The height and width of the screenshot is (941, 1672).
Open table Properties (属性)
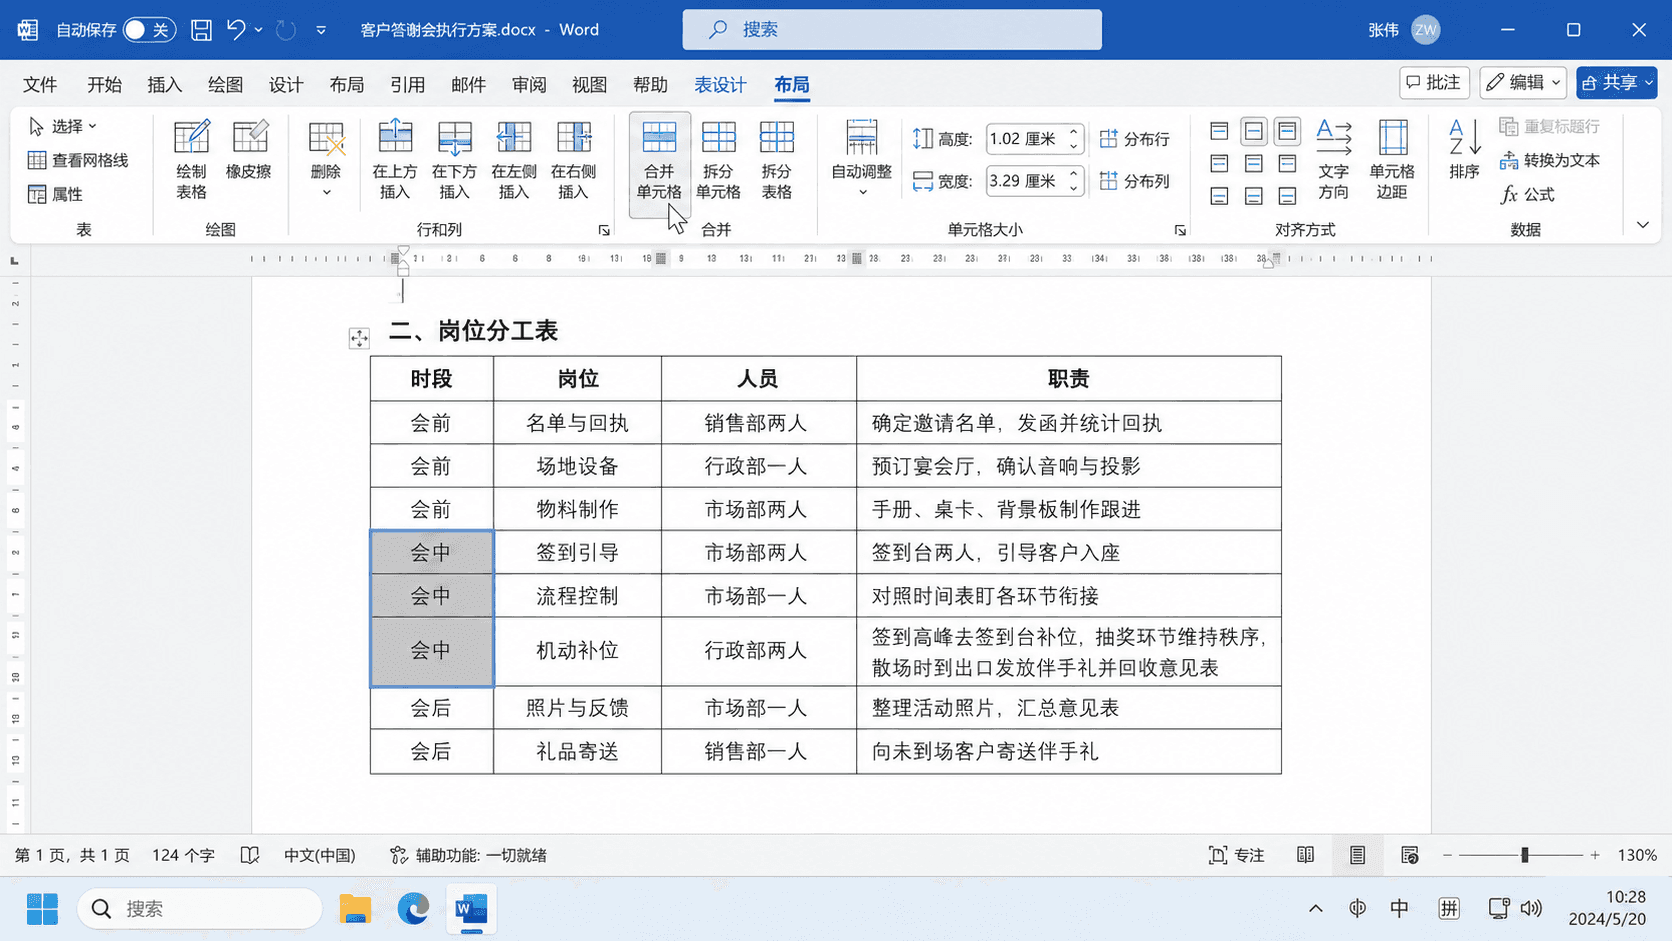[55, 194]
